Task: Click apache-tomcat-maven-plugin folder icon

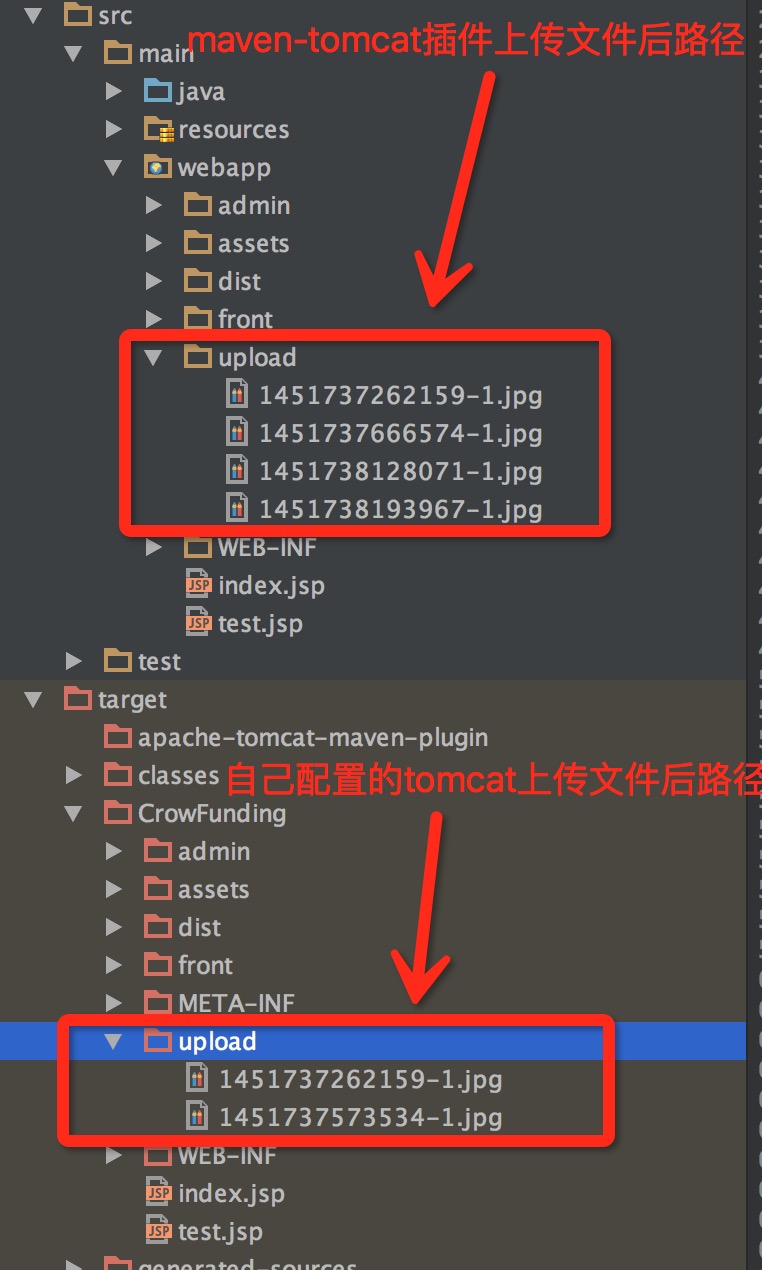Action: coord(118,737)
